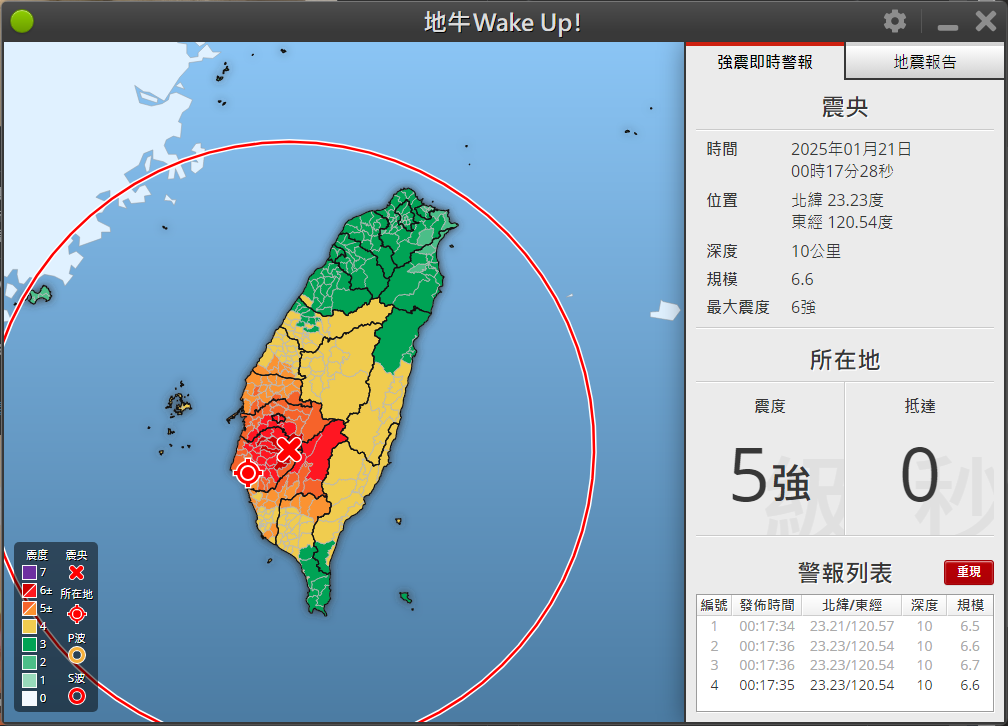The image size is (1008, 726).
Task: Select alert row 2 with magnitude 6.6
Action: click(x=845, y=646)
